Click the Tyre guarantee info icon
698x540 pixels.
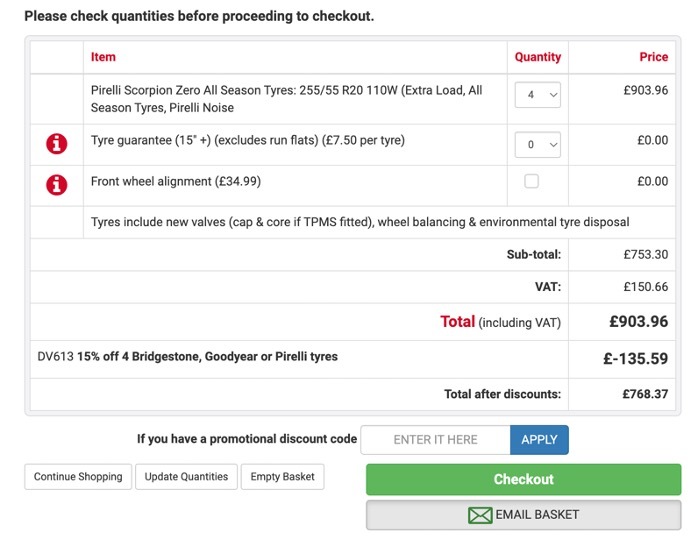pos(57,144)
